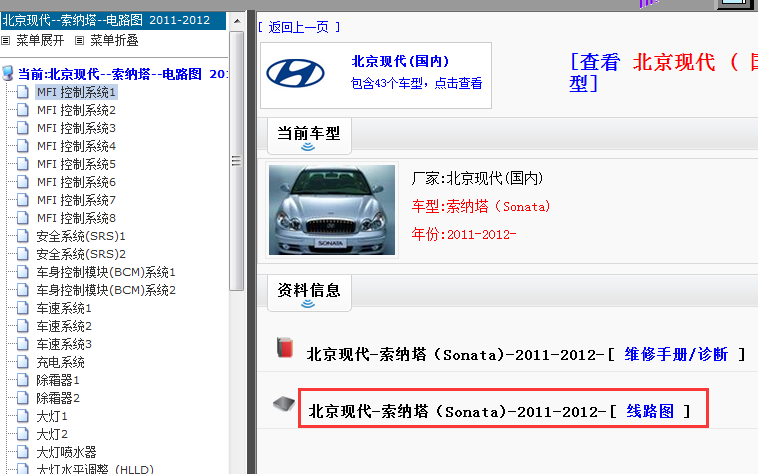Select 安全系统(SRS)1 in the tree

pyautogui.click(x=81, y=236)
